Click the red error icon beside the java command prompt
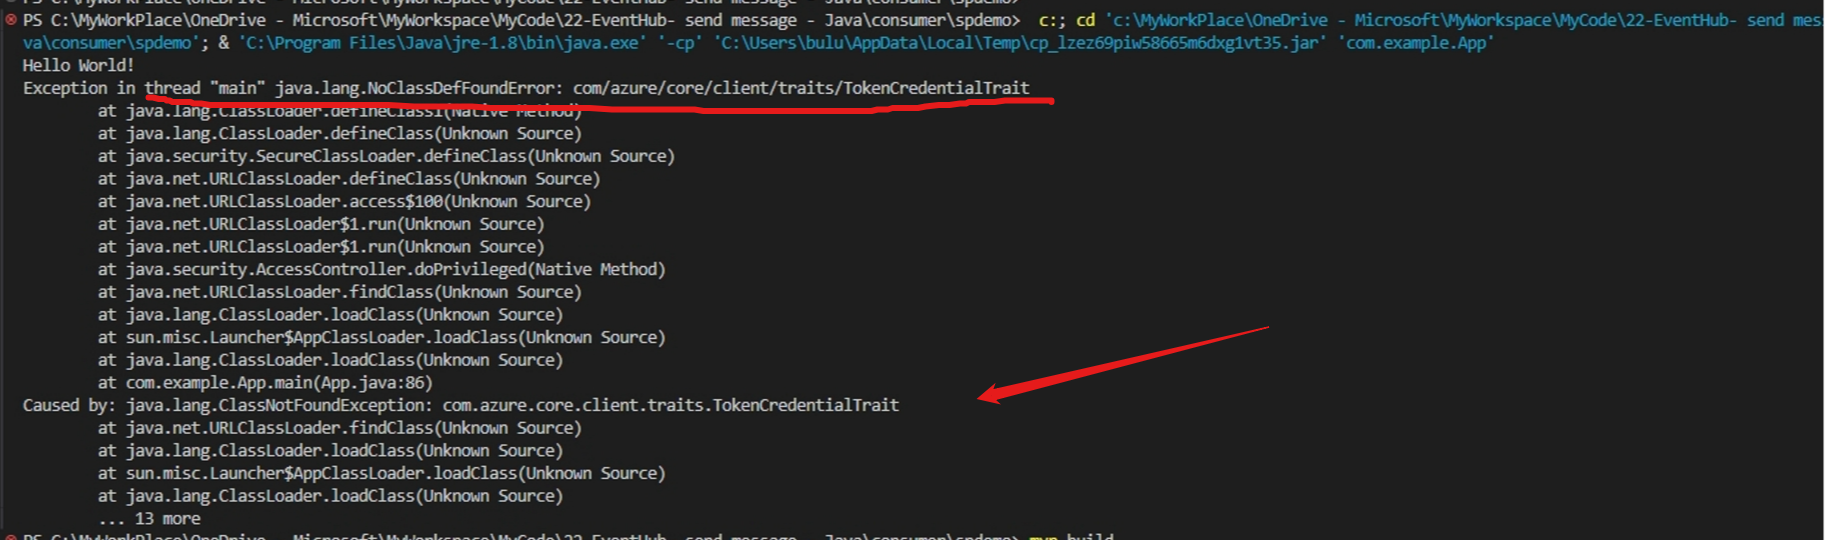Screen dimensions: 1825x540 click(x=11, y=20)
